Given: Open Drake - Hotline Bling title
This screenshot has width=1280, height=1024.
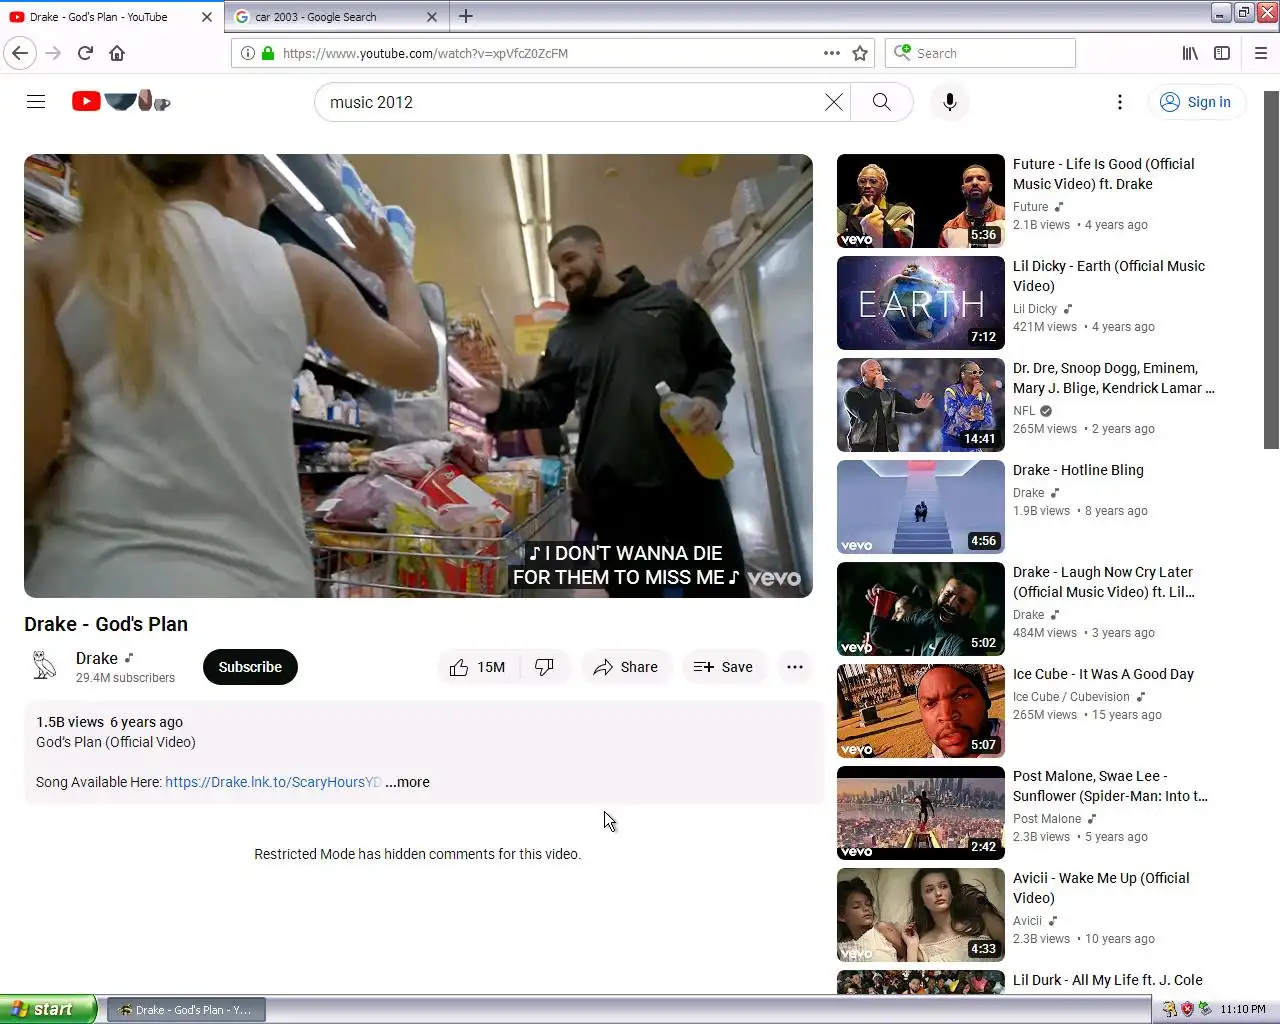Looking at the screenshot, I should tap(1078, 470).
